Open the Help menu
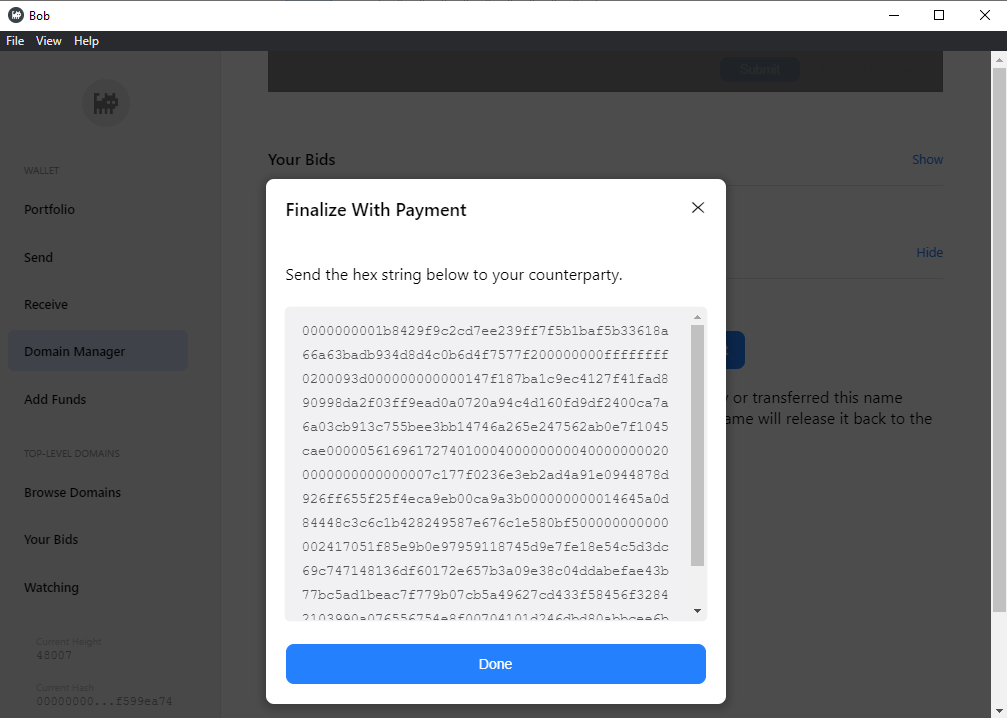Viewport: 1007px width, 718px height. point(87,41)
